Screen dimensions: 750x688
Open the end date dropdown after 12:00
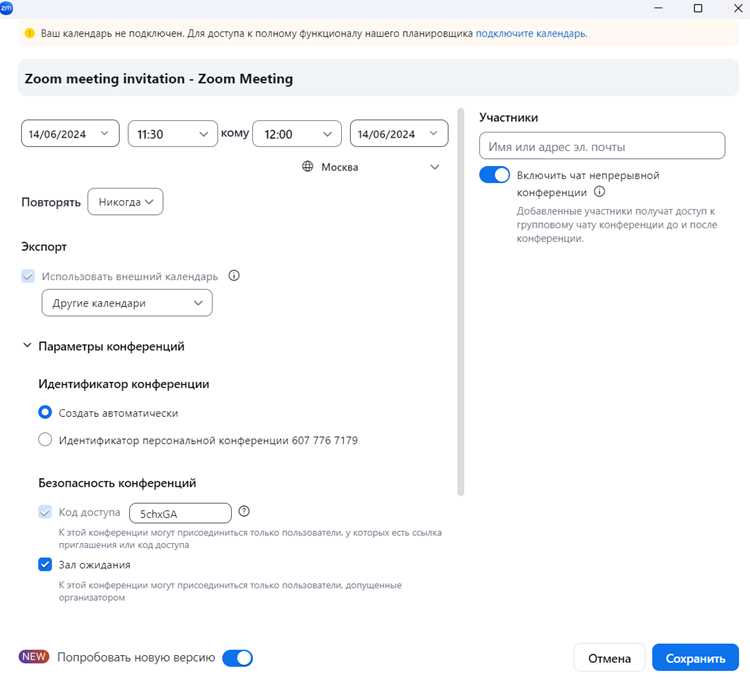coord(399,133)
